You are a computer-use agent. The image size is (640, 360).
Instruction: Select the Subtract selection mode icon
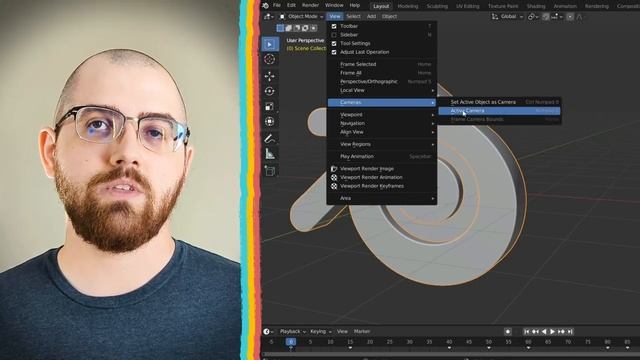point(297,28)
